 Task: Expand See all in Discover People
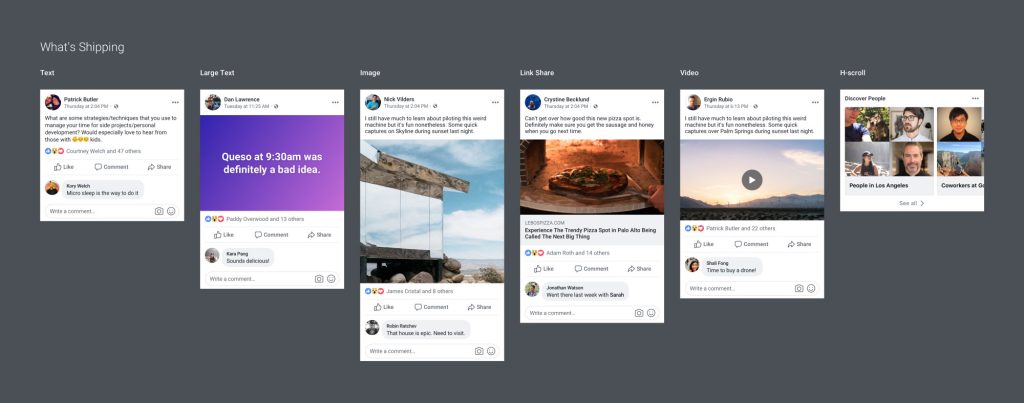click(912, 203)
